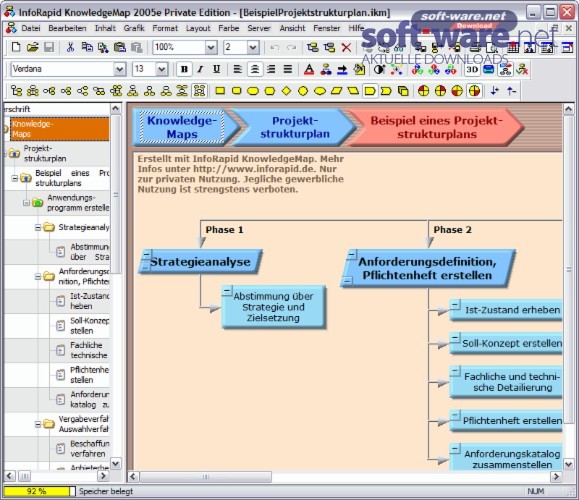Click the paste clipboard icon
This screenshot has height=500, width=579.
120,47
